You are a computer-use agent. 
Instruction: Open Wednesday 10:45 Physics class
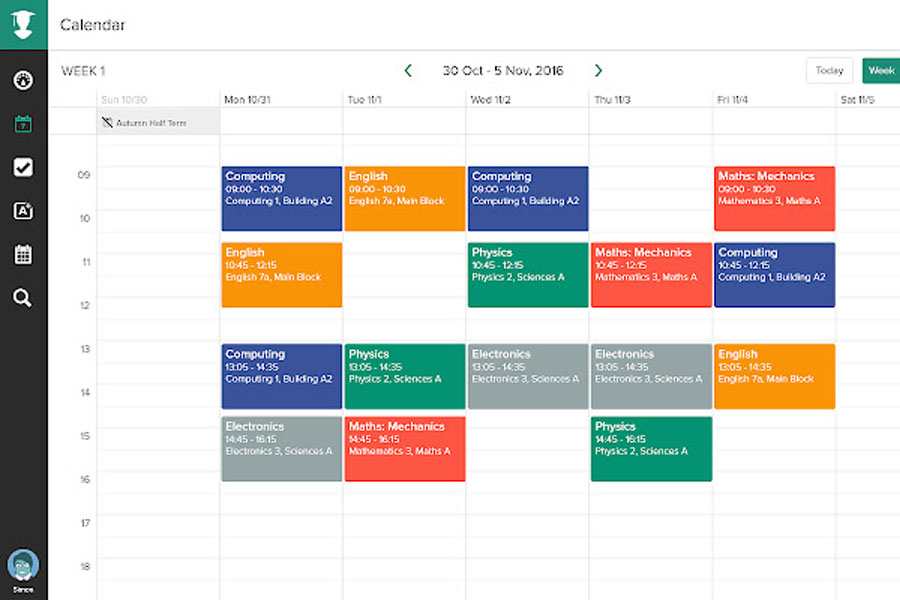coord(528,275)
